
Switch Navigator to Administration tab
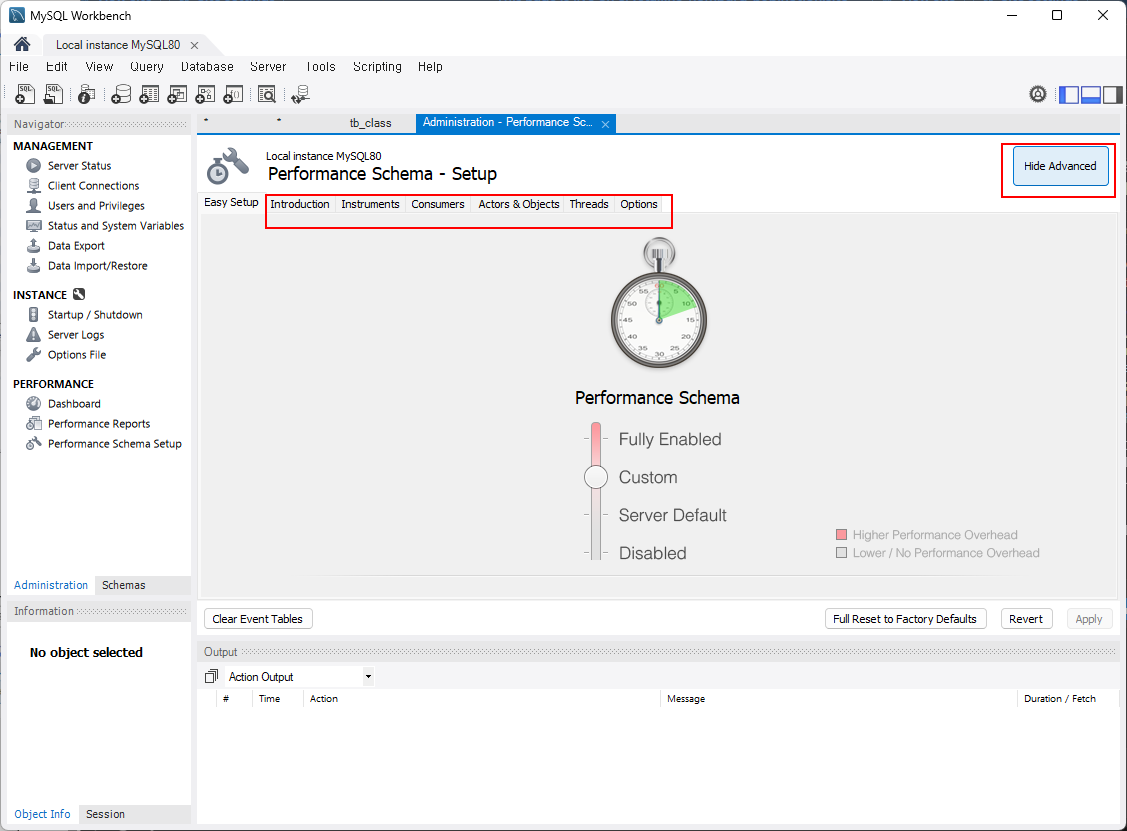tap(51, 585)
